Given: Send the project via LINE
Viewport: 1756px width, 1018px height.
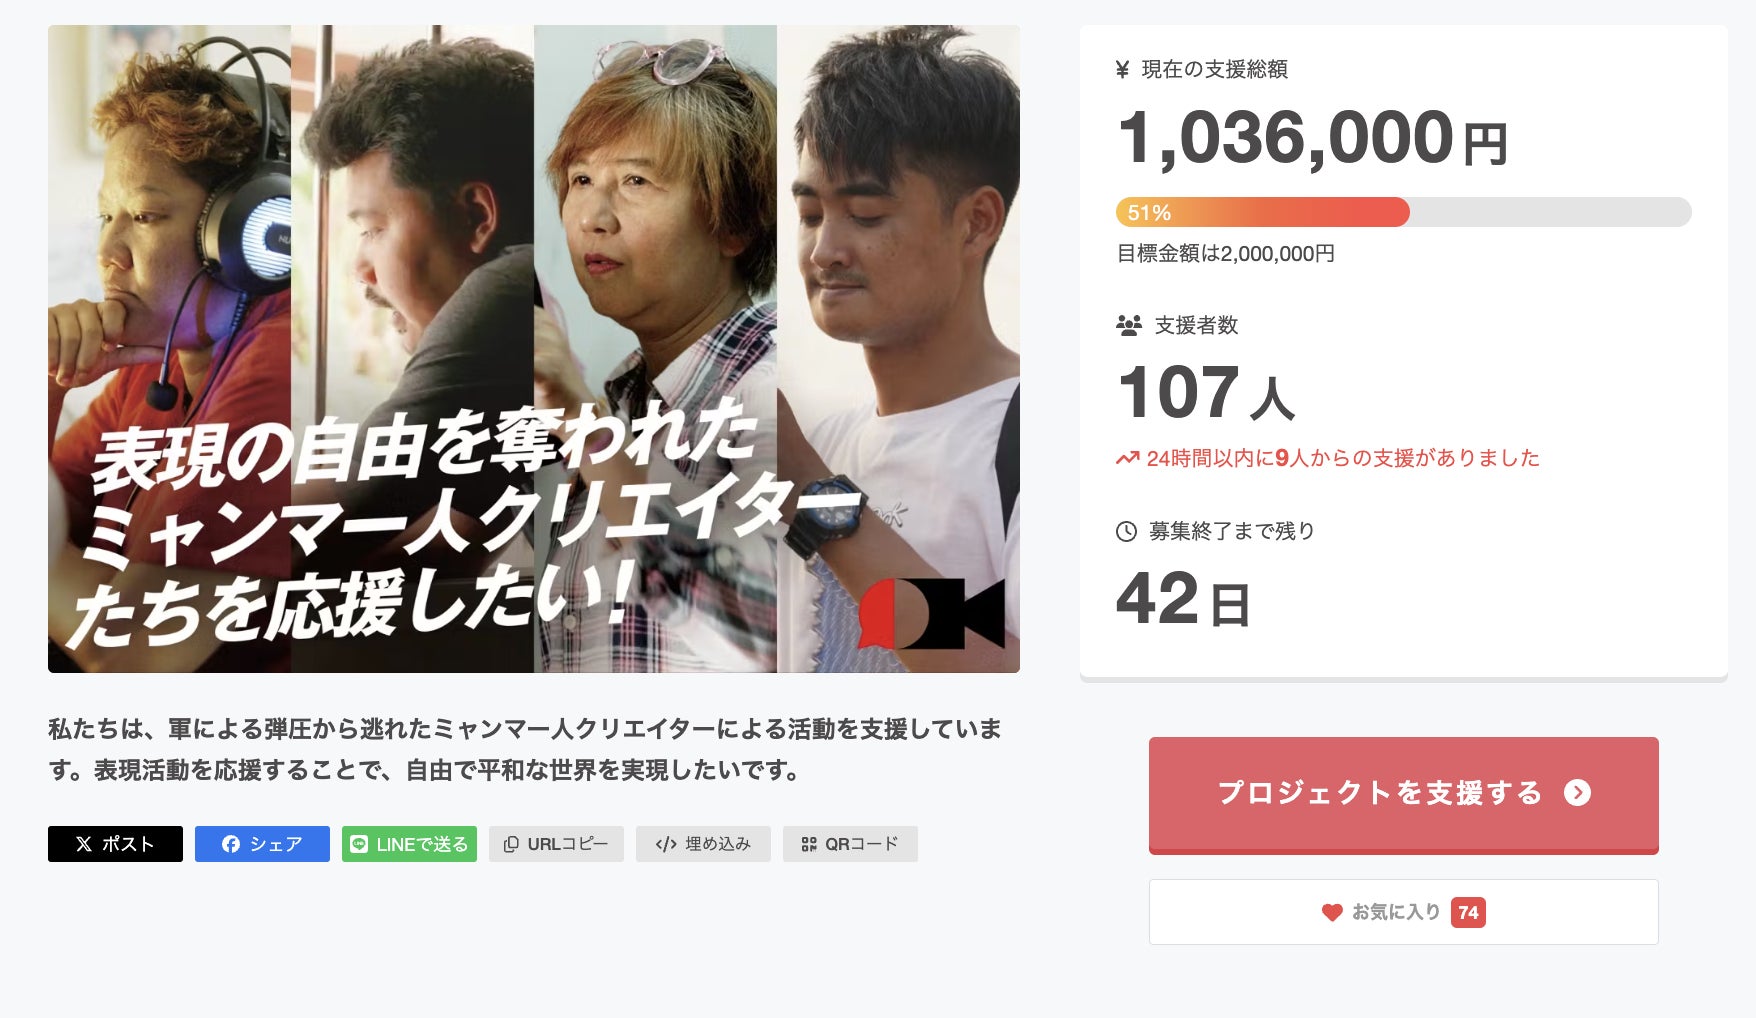Looking at the screenshot, I should (x=409, y=844).
